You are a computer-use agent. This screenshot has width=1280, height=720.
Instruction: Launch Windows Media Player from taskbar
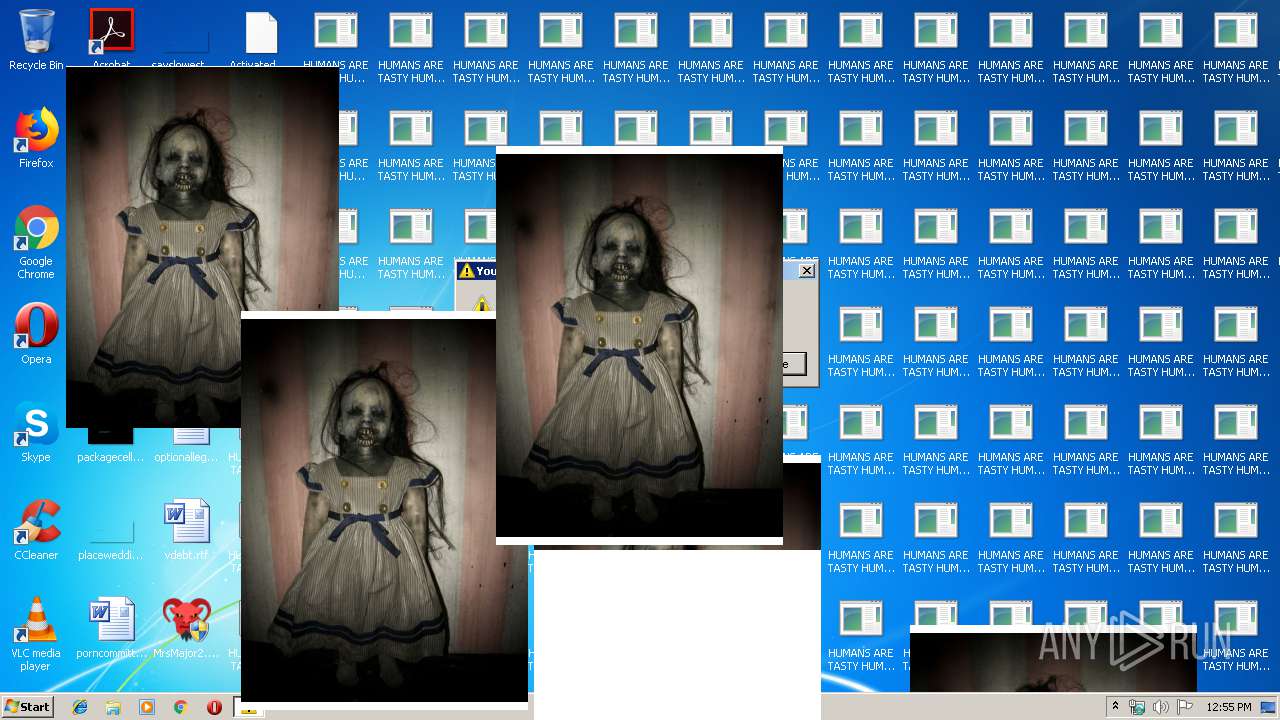coord(147,707)
